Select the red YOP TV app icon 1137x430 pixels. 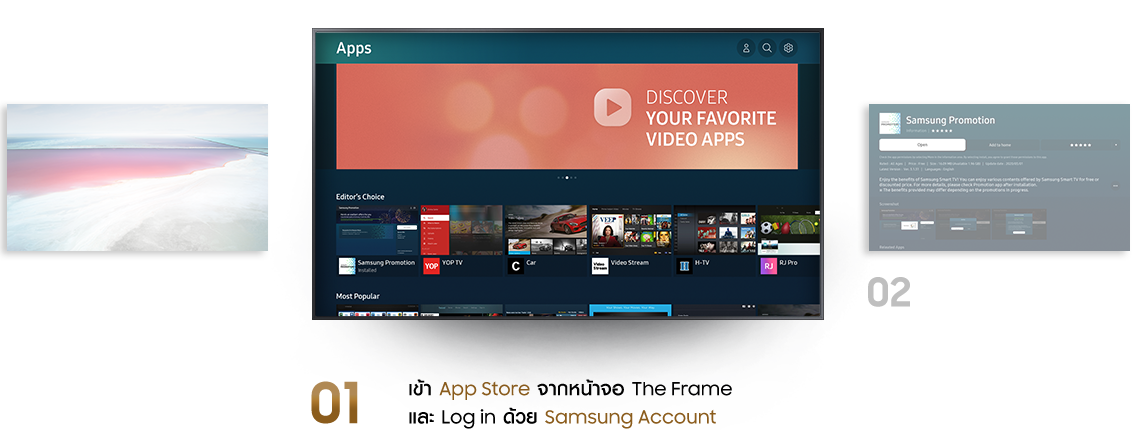pyautogui.click(x=431, y=266)
